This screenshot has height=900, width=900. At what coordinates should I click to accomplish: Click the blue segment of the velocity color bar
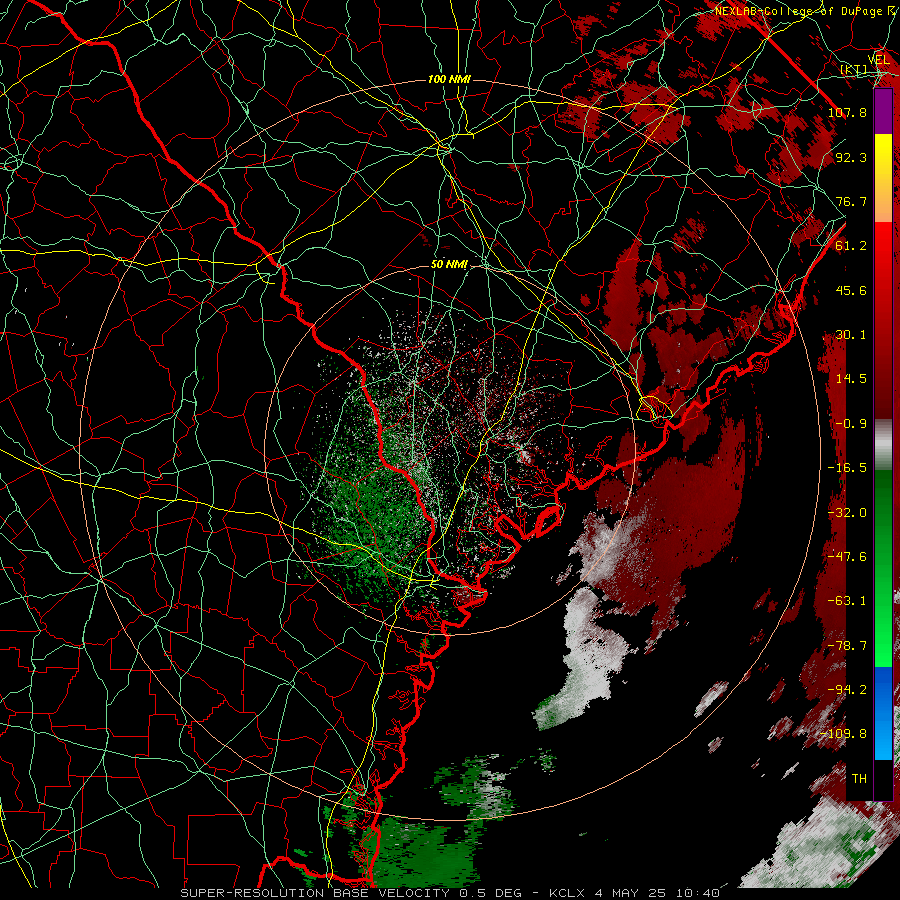coord(883,713)
